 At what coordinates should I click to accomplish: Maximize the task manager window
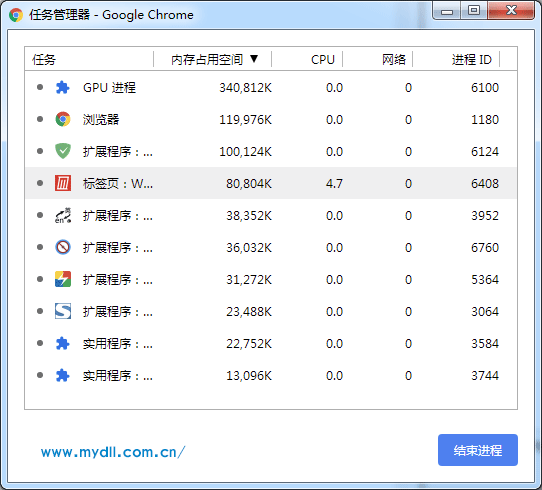tap(474, 11)
